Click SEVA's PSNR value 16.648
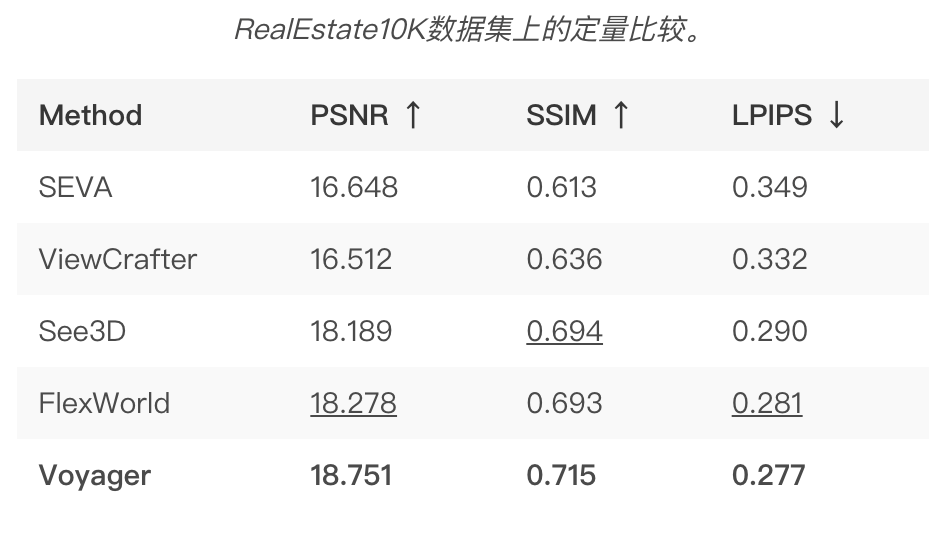Viewport: 932px width, 542px height. coord(354,187)
